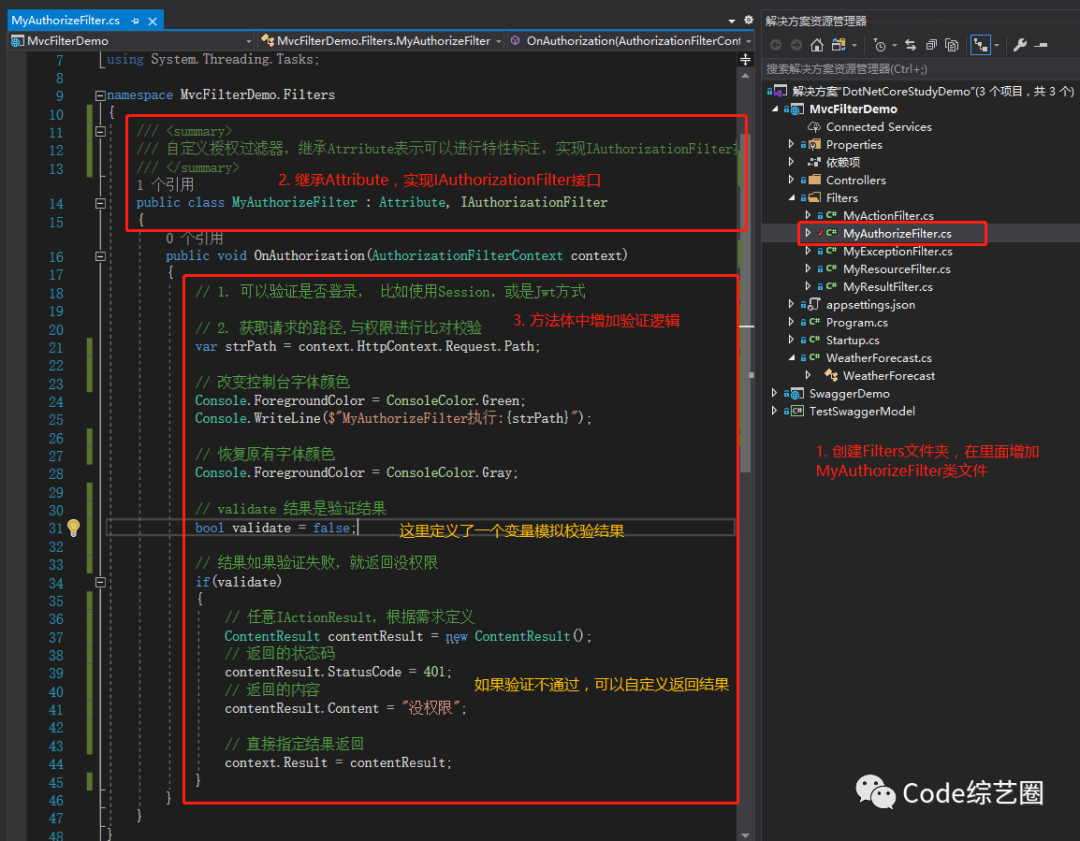Viewport: 1080px width, 841px height.
Task: Click the lightbulb quick actions icon at line 31
Action: click(x=74, y=528)
